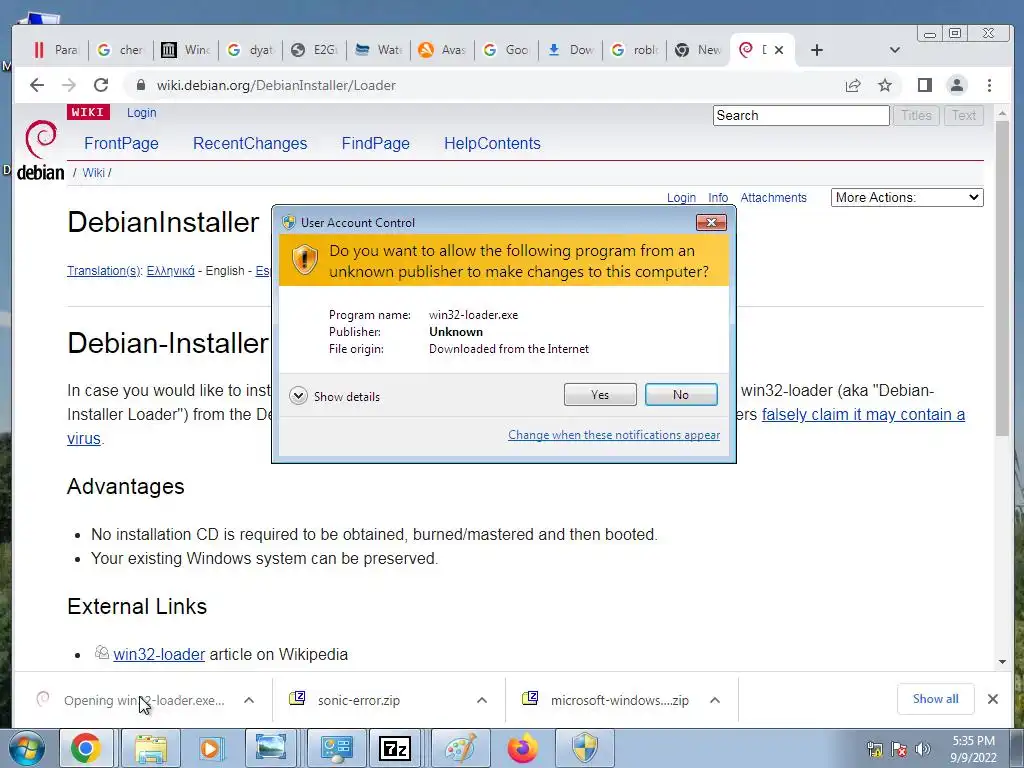Click the Text search button
The width and height of the screenshot is (1024, 768).
964,116
